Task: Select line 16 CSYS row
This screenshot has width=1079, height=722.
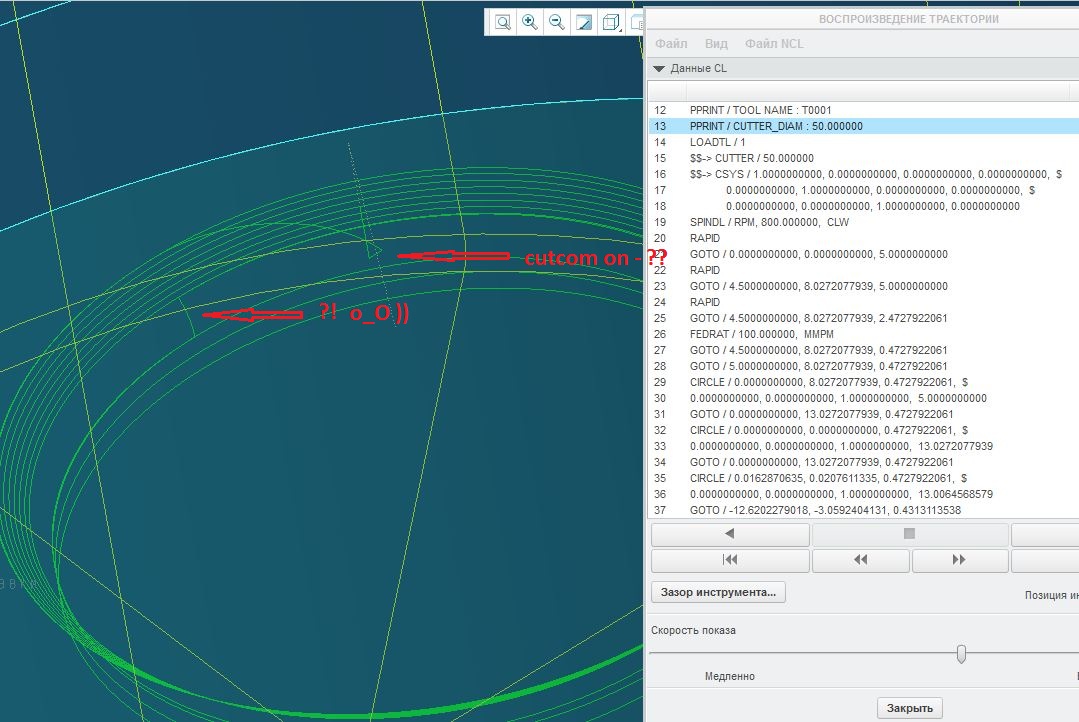Action: click(864, 174)
